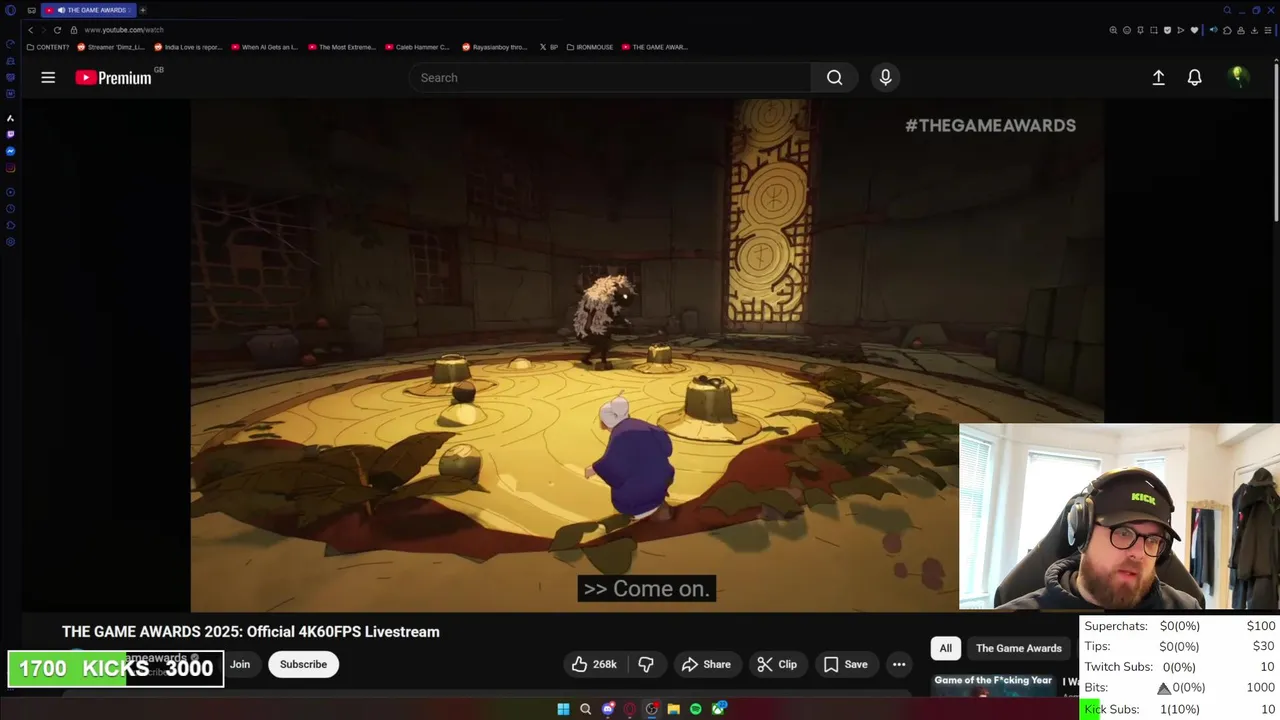Open THE GAME AWAR... bookmark

655,47
